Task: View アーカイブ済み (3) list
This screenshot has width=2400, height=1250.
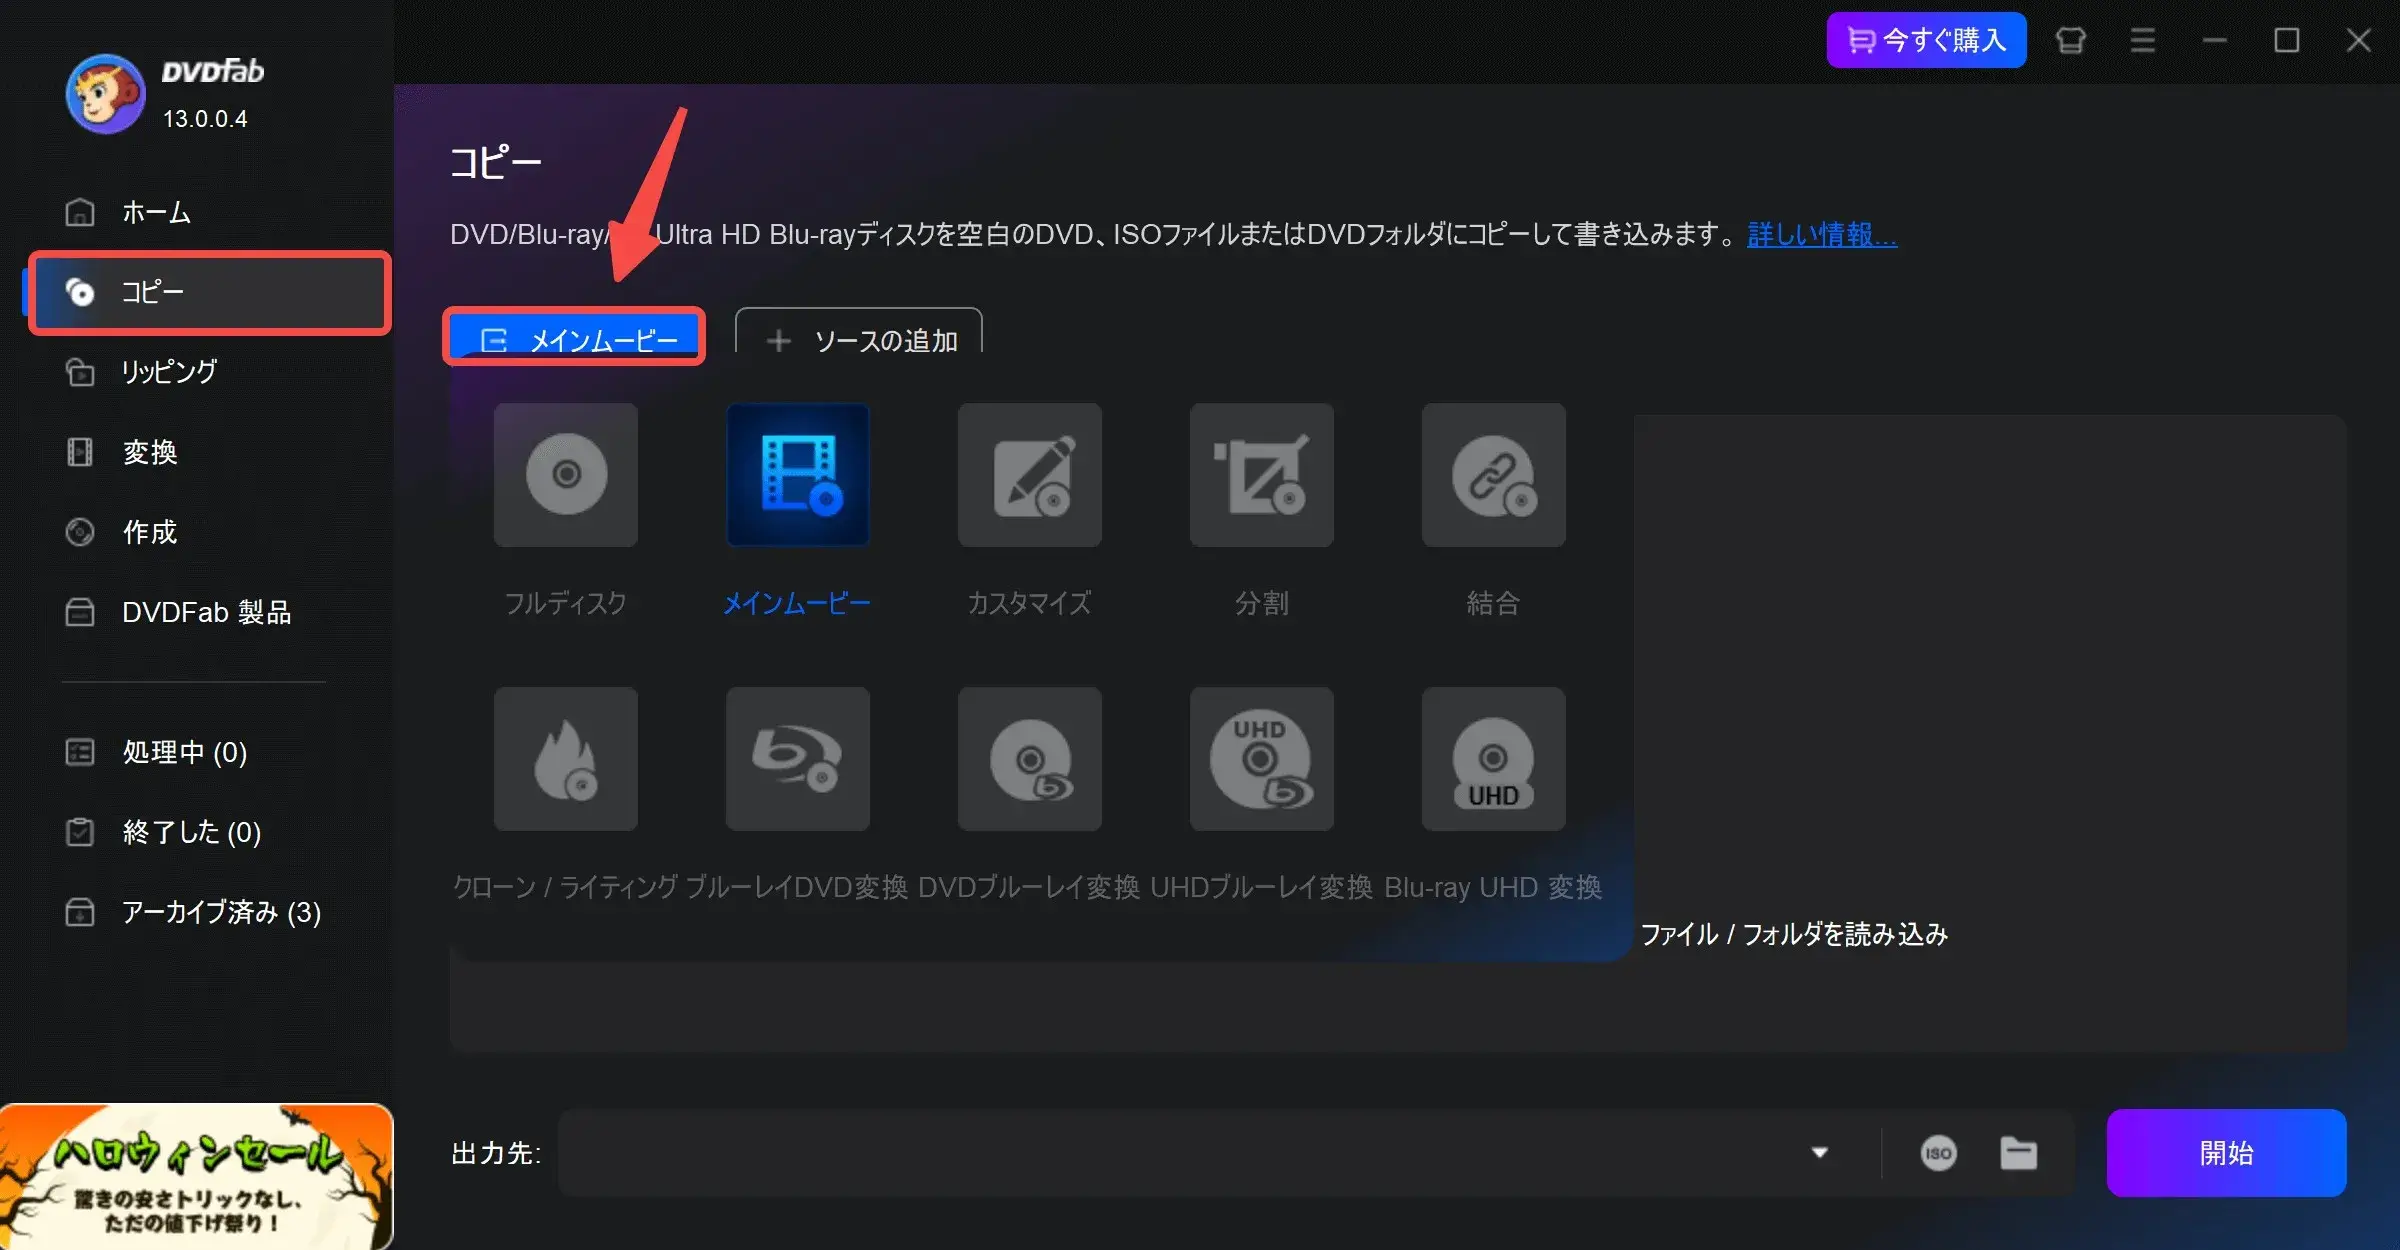Action: (x=208, y=912)
